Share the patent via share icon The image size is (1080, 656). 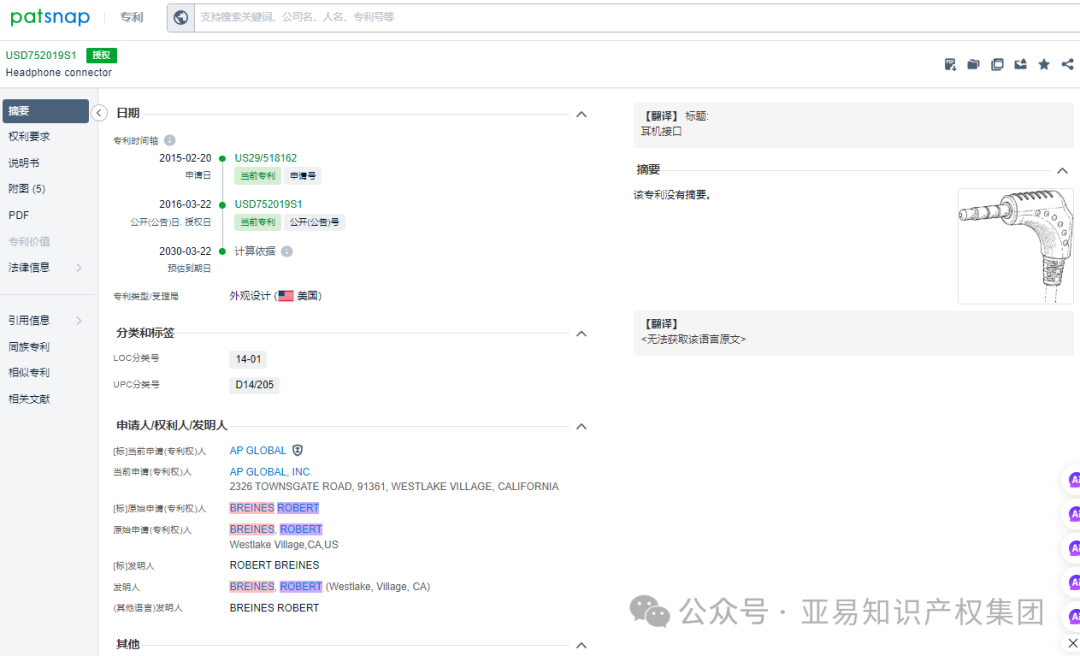coord(1066,63)
